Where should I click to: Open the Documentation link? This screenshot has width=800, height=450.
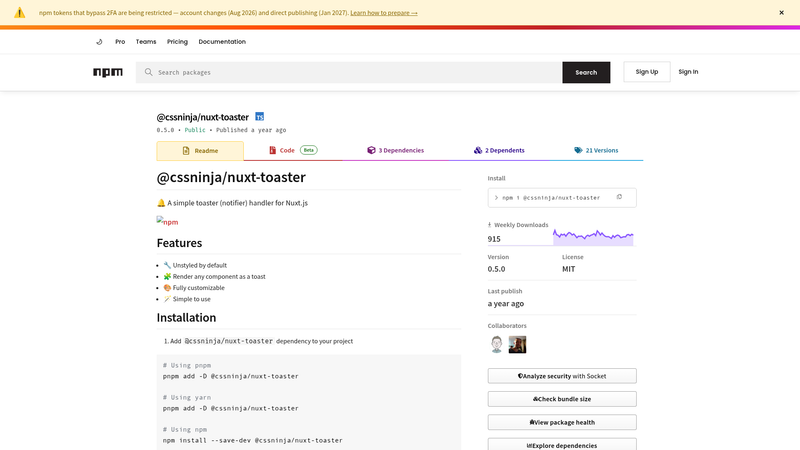[222, 42]
